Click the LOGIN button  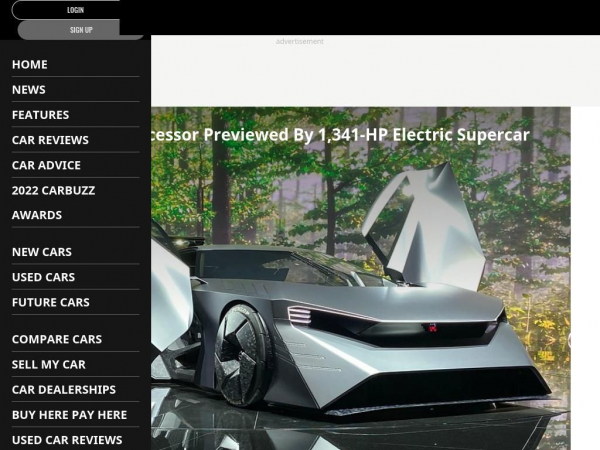coord(75,10)
